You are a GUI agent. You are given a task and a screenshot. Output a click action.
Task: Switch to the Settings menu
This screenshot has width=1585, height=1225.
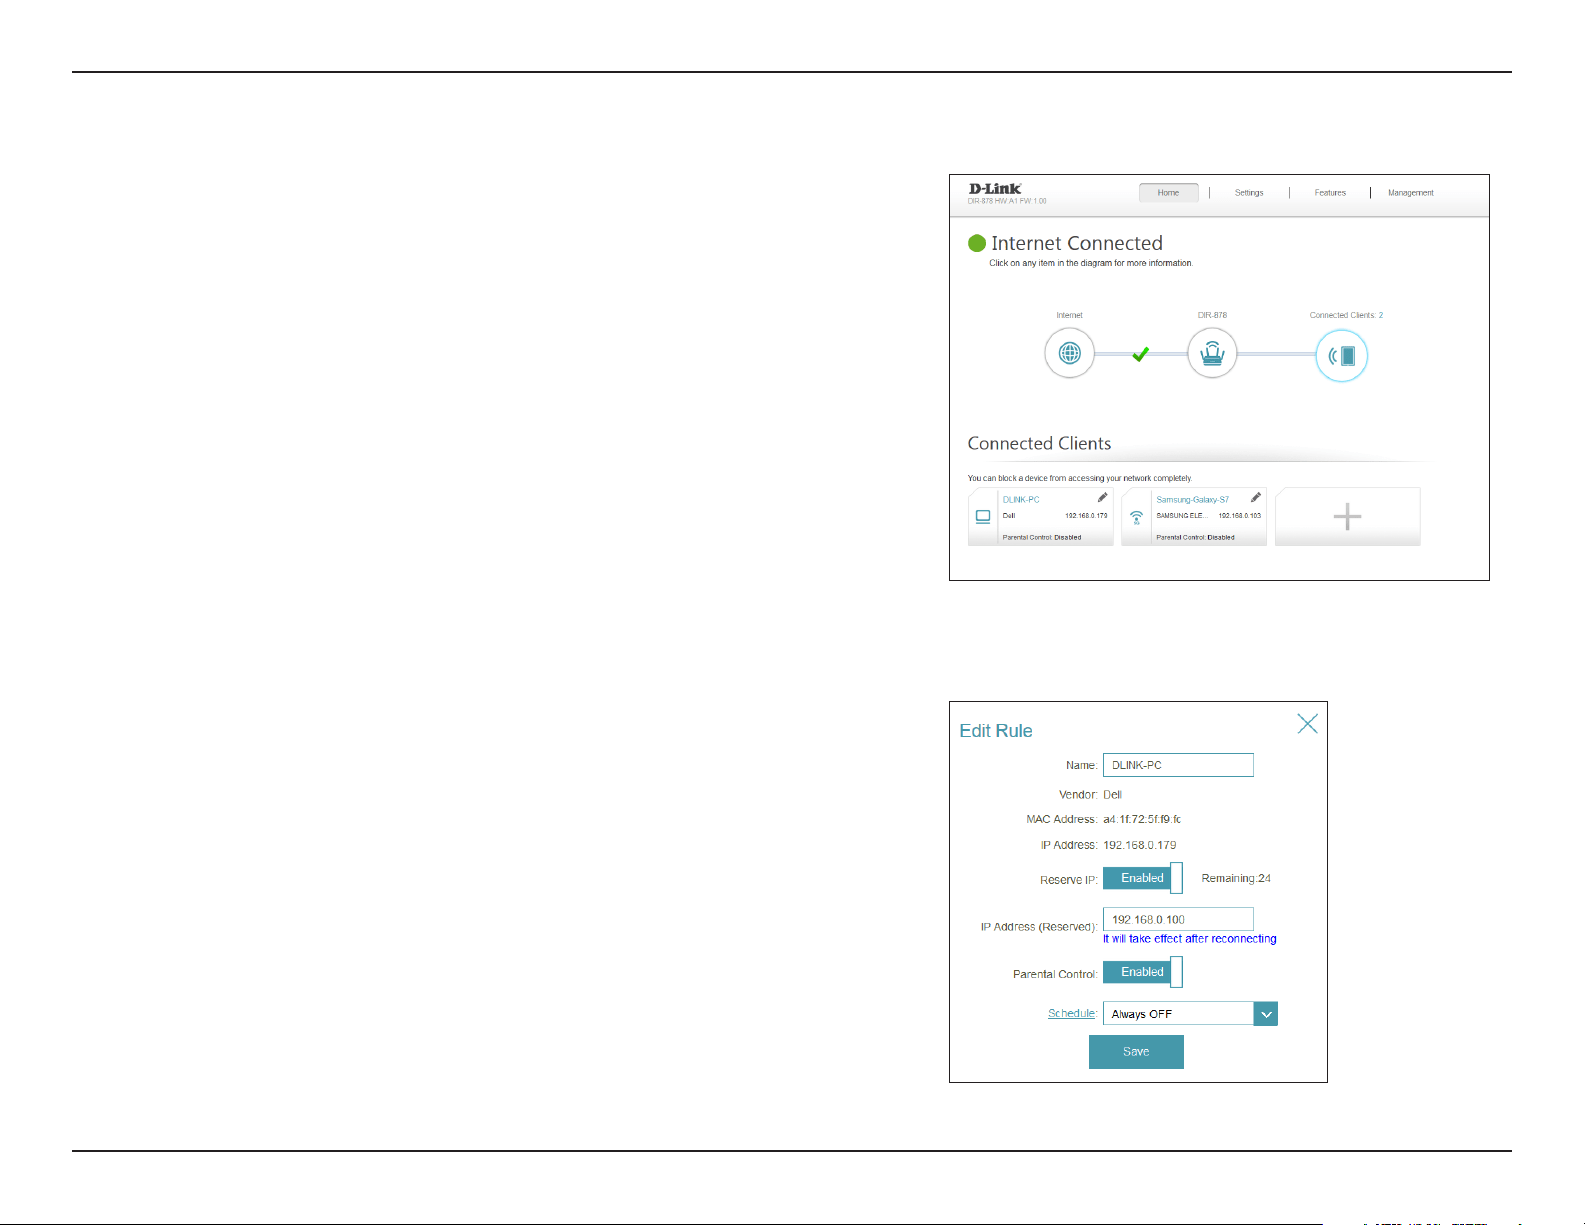point(1249,193)
